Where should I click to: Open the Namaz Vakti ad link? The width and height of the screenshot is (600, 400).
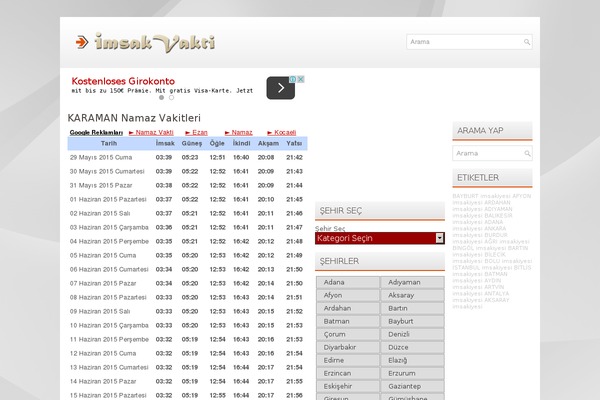click(151, 132)
